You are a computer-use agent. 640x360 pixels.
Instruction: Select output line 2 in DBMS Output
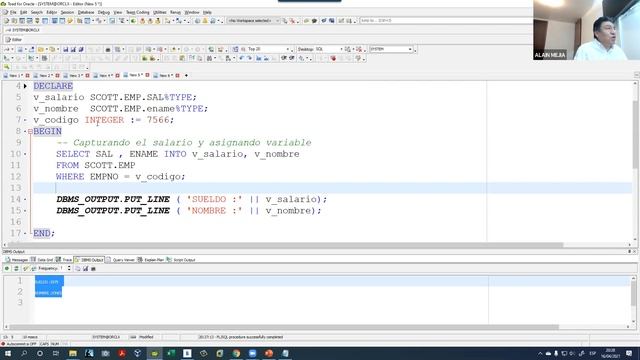[48, 292]
